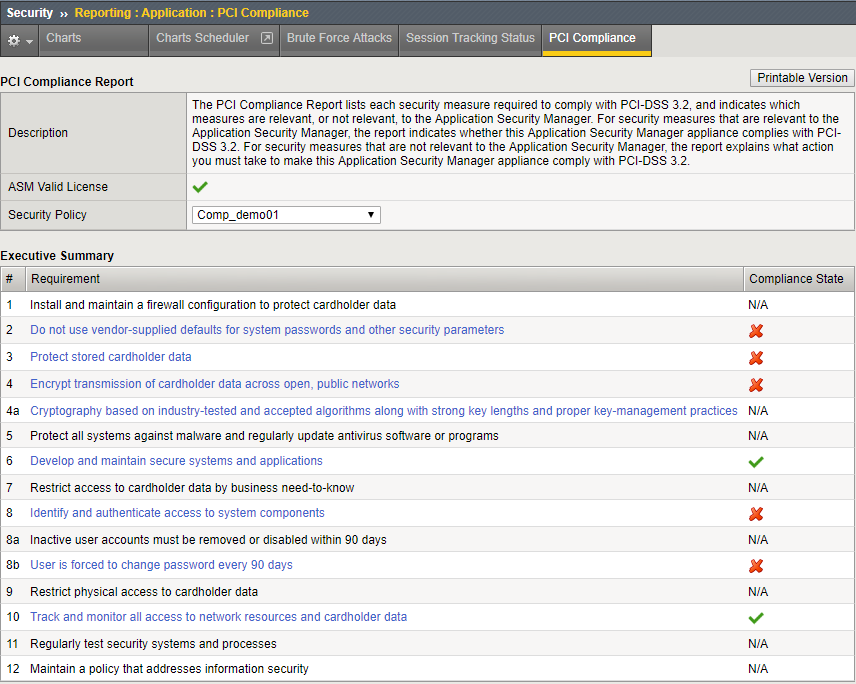Click N/A for requirement 4a
This screenshot has width=856, height=684.
pyautogui.click(x=758, y=411)
